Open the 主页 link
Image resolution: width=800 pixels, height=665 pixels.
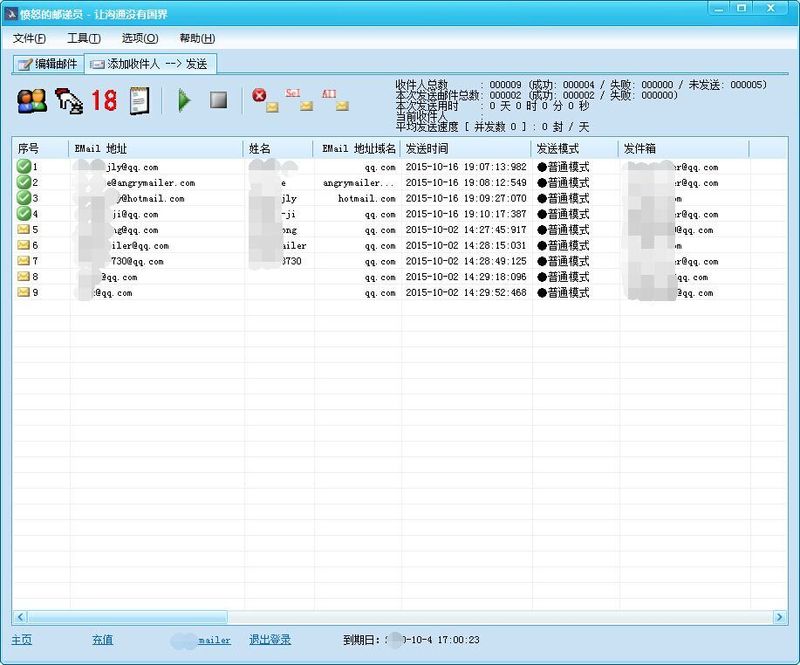click(x=21, y=639)
